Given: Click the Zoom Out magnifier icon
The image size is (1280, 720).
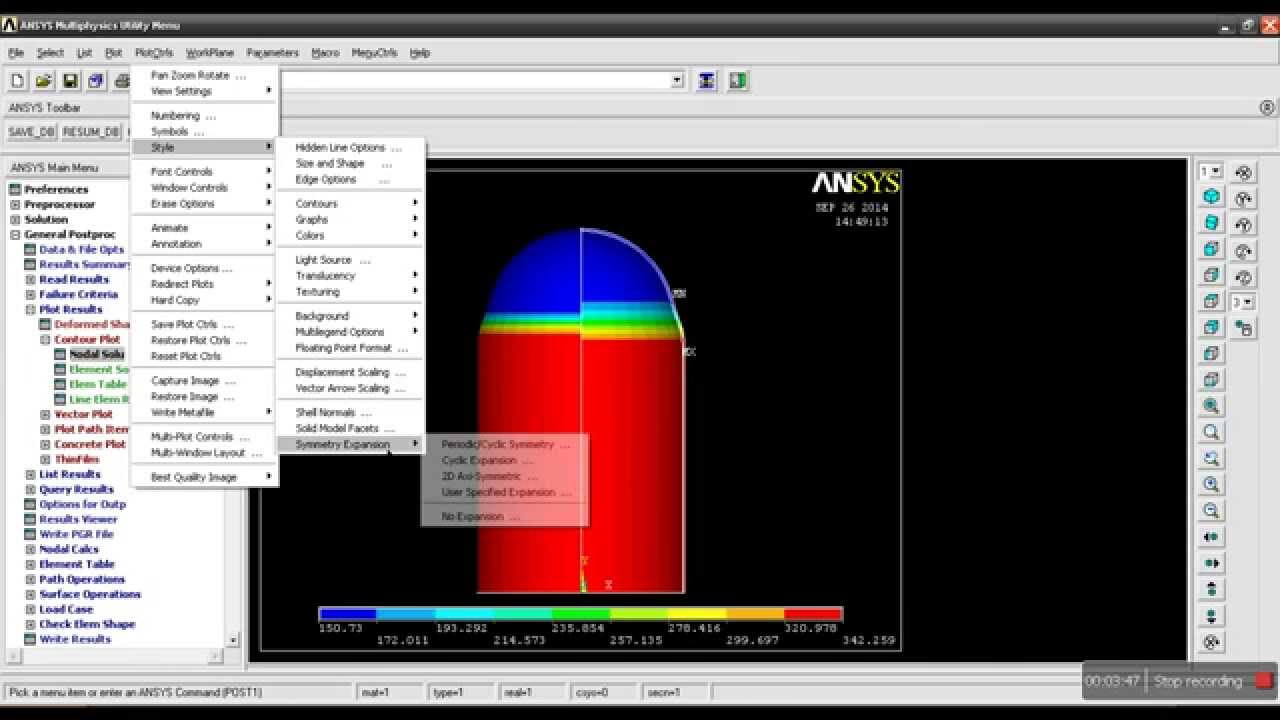Looking at the screenshot, I should [x=1212, y=510].
